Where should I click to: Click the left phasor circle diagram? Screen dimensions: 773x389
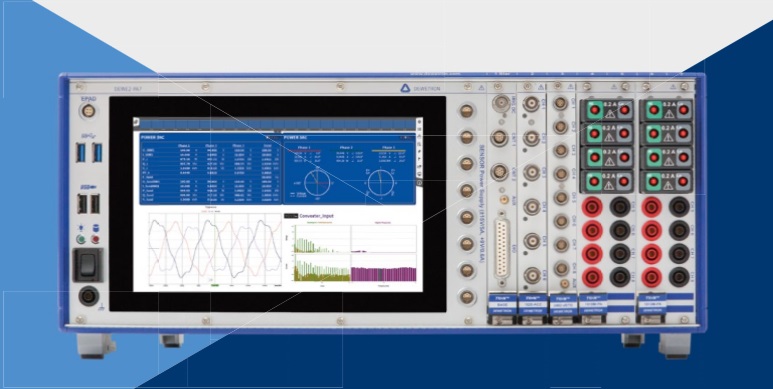(316, 182)
